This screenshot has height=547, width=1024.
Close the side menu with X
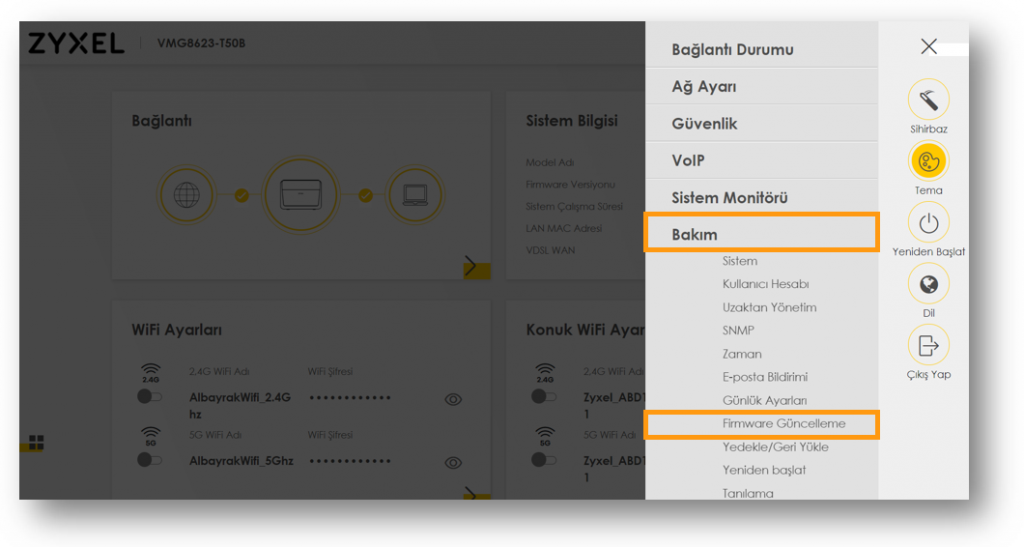click(929, 46)
